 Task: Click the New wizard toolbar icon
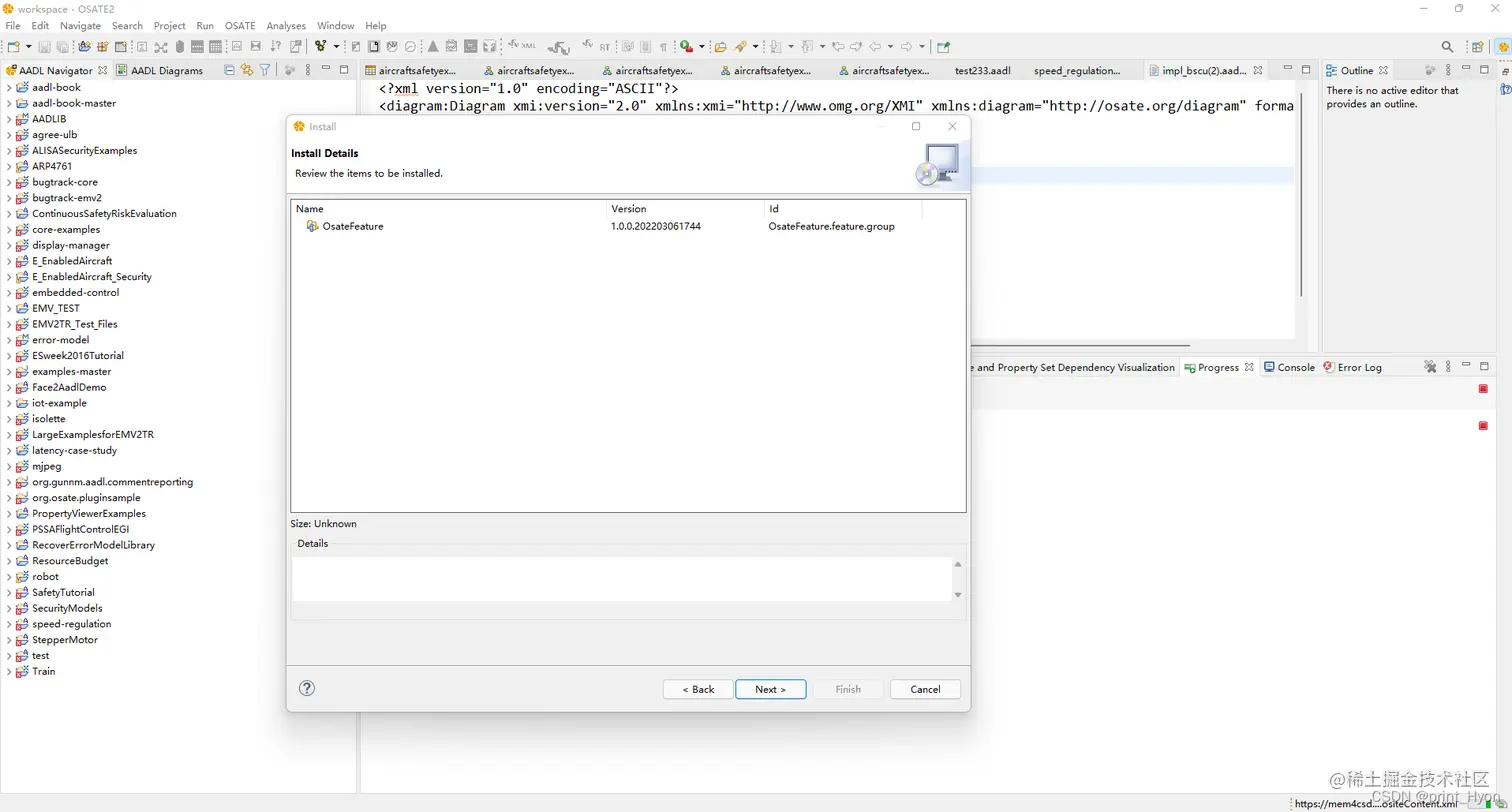tap(13, 47)
